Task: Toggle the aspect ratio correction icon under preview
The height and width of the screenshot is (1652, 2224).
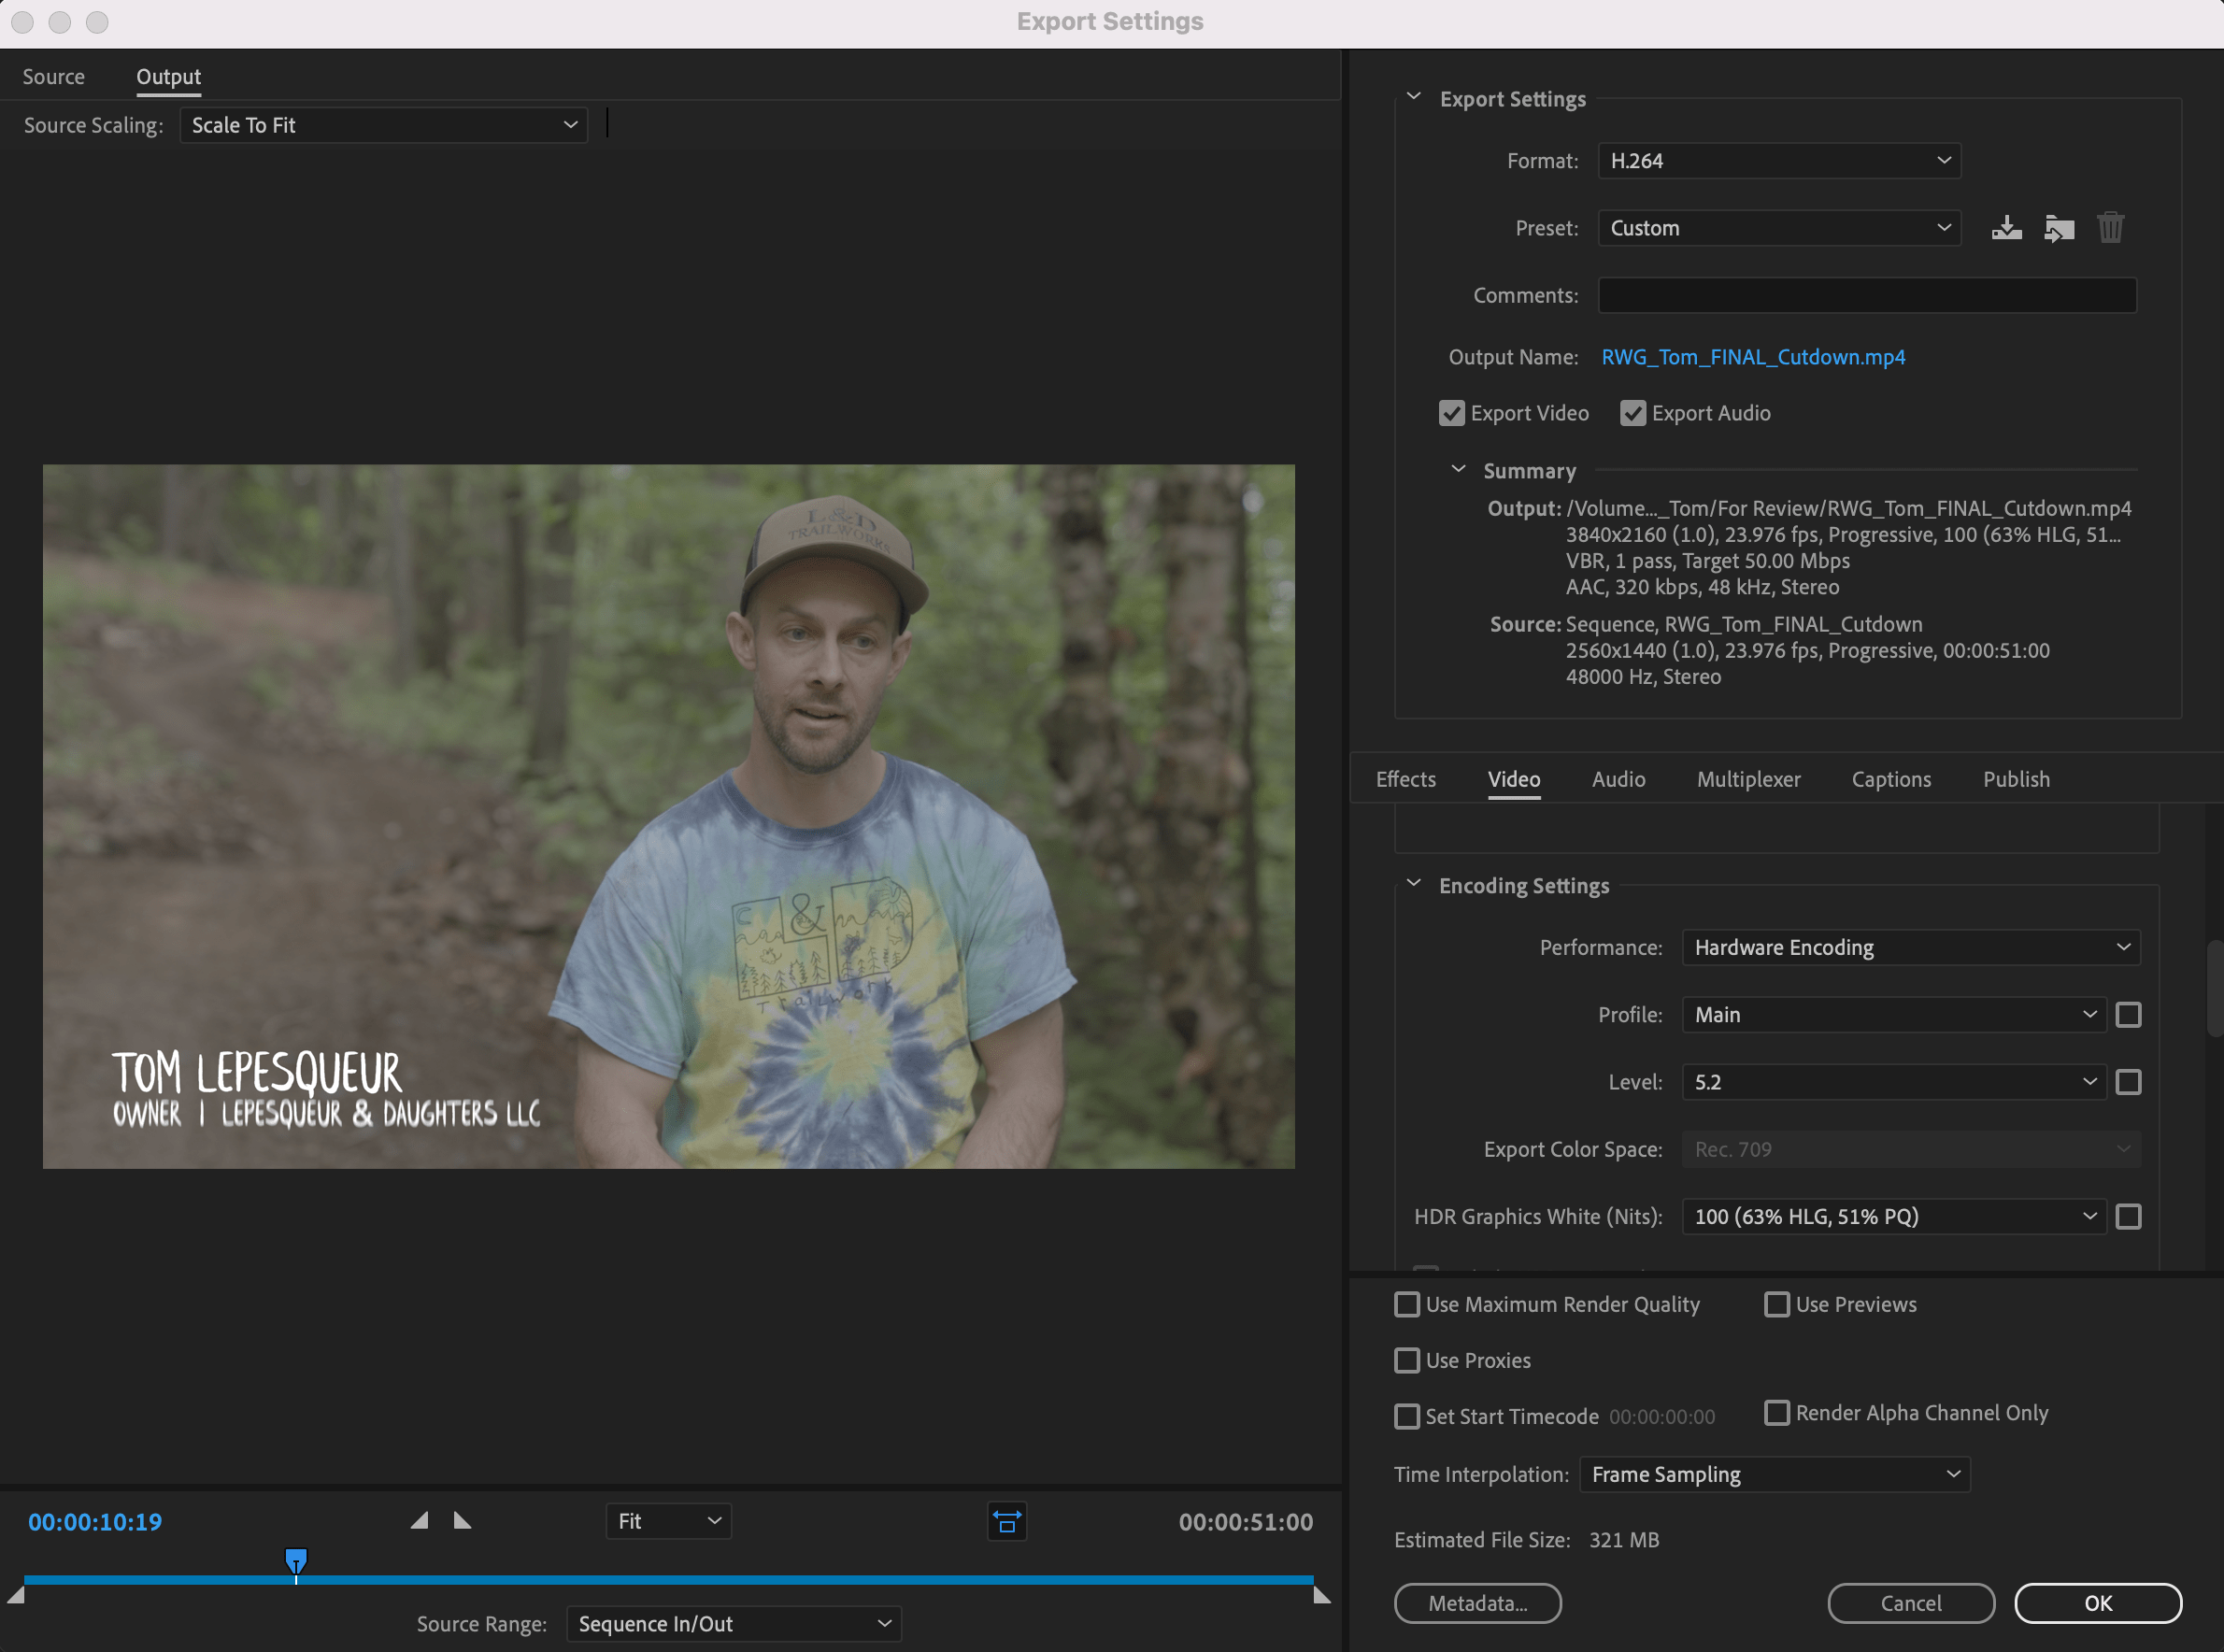Action: tap(1006, 1521)
